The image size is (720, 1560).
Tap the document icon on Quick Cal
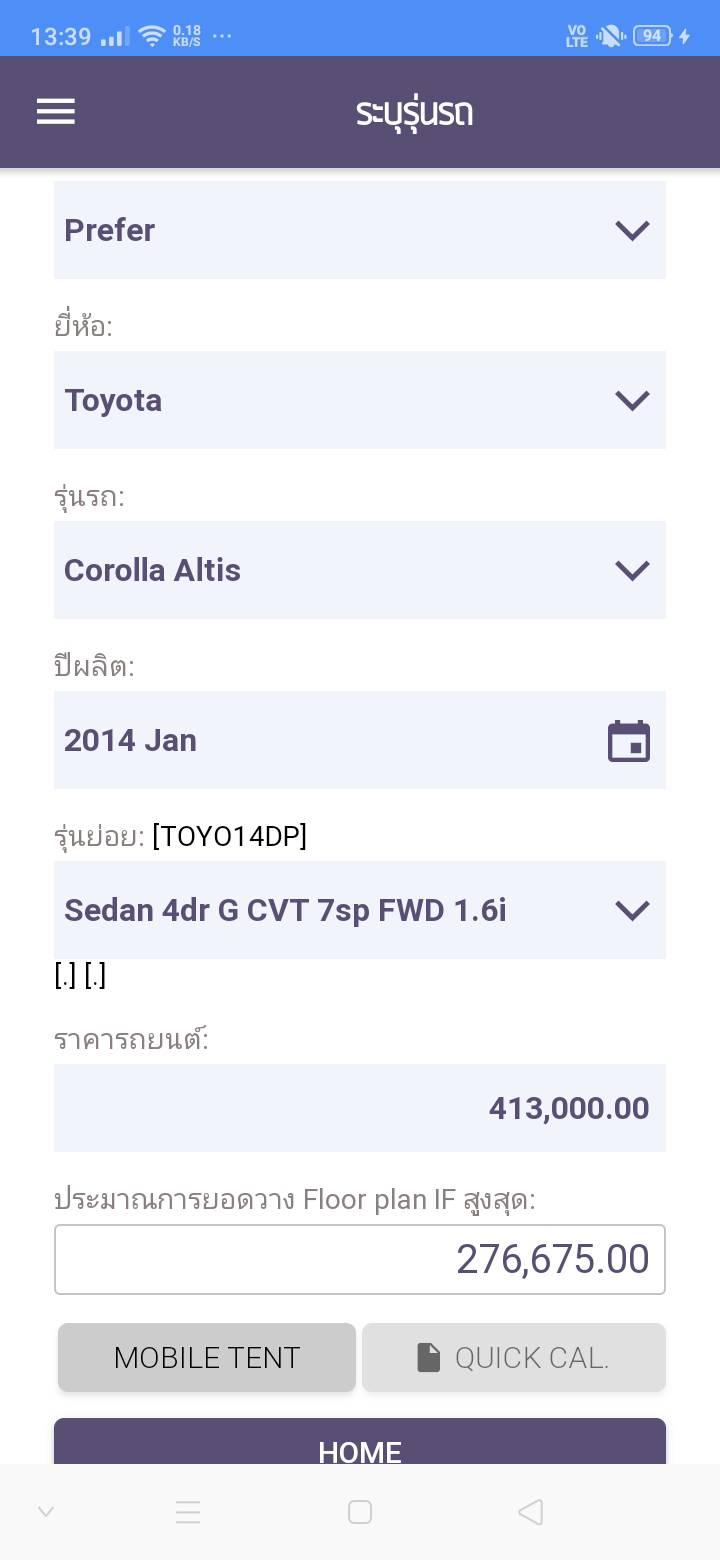pos(429,1357)
